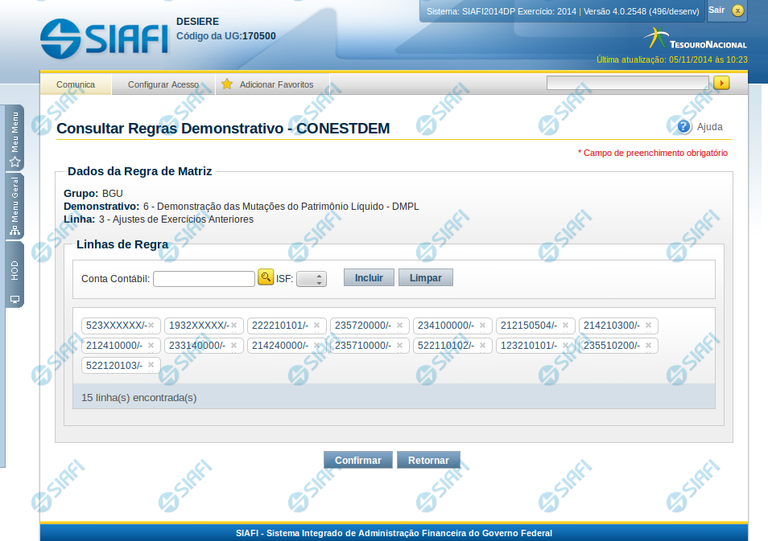The width and height of the screenshot is (768, 541).
Task: Click the text '15 linha(s) encontrada(s)'
Action: [x=139, y=398]
